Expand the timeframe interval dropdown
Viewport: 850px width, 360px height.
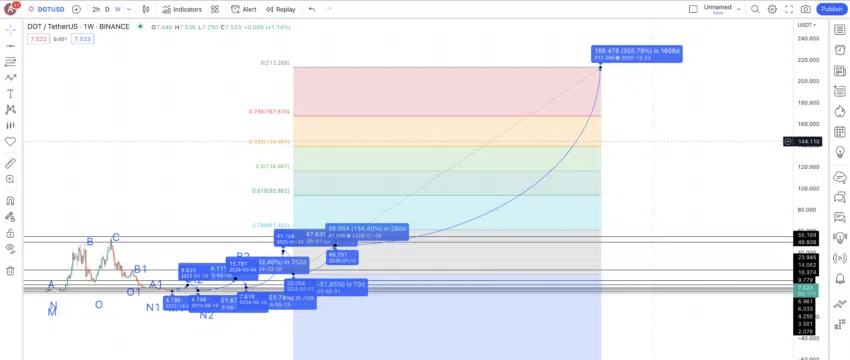[x=128, y=9]
